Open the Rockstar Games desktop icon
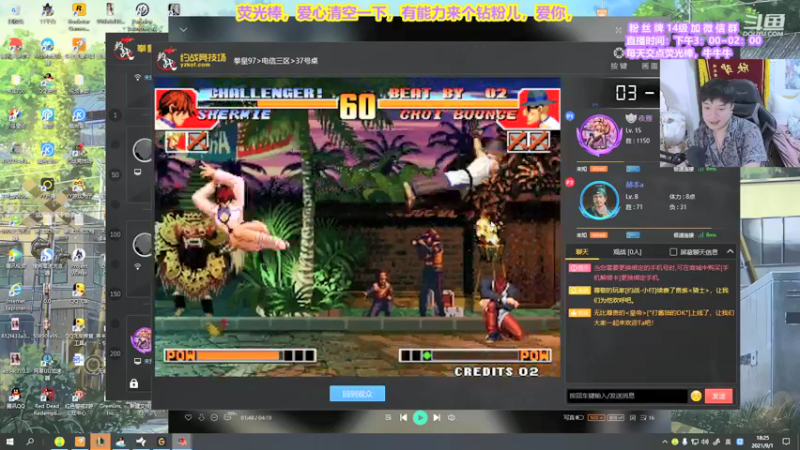Screen dimensions: 800x450 79,16
